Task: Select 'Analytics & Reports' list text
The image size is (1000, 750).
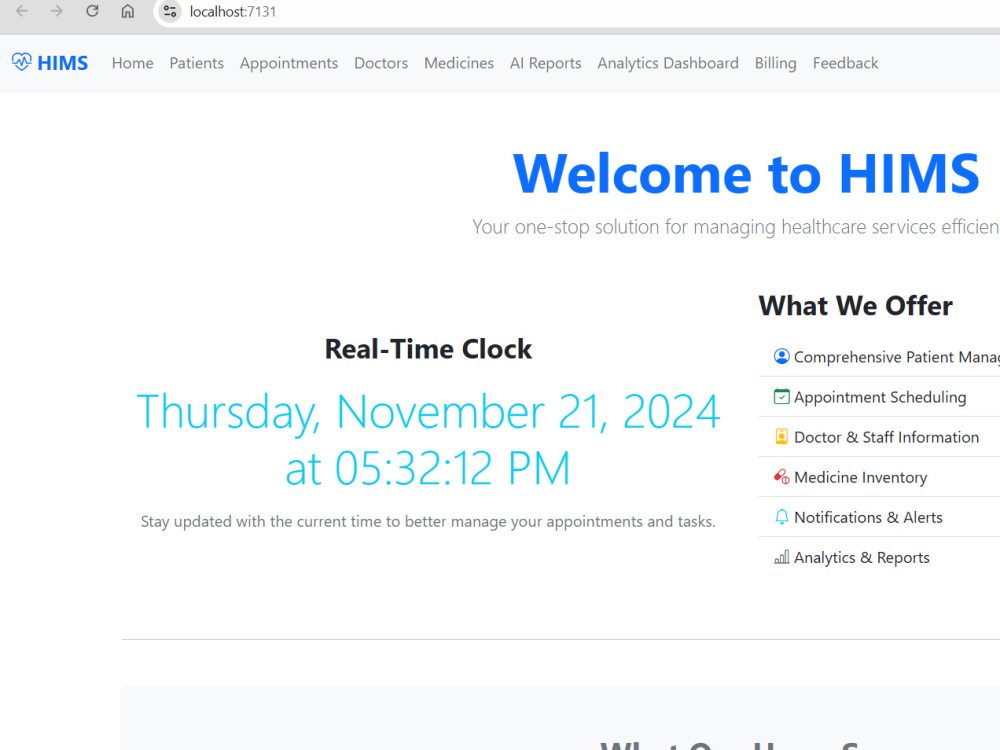Action: click(x=862, y=557)
